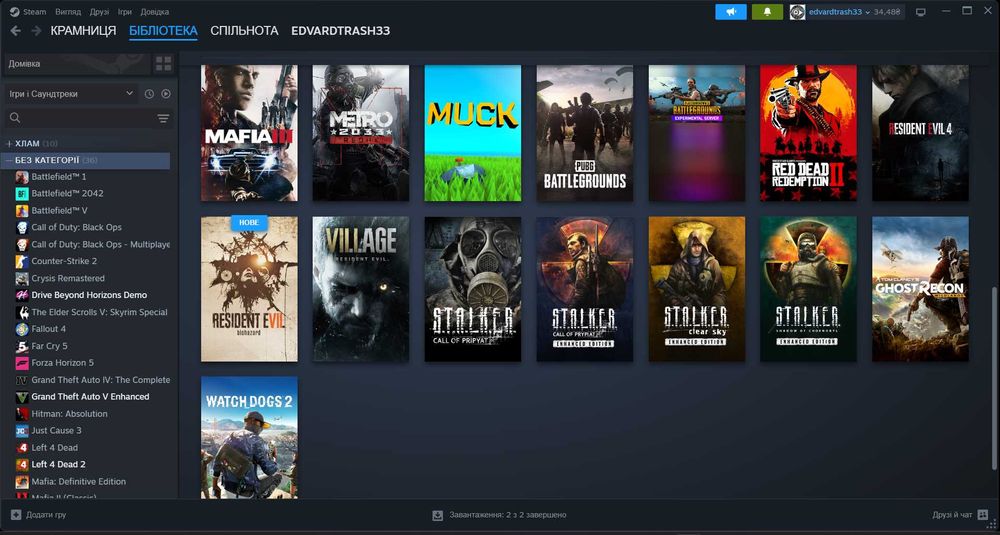Click the Forza Horizon 5 game icon

(x=22, y=363)
